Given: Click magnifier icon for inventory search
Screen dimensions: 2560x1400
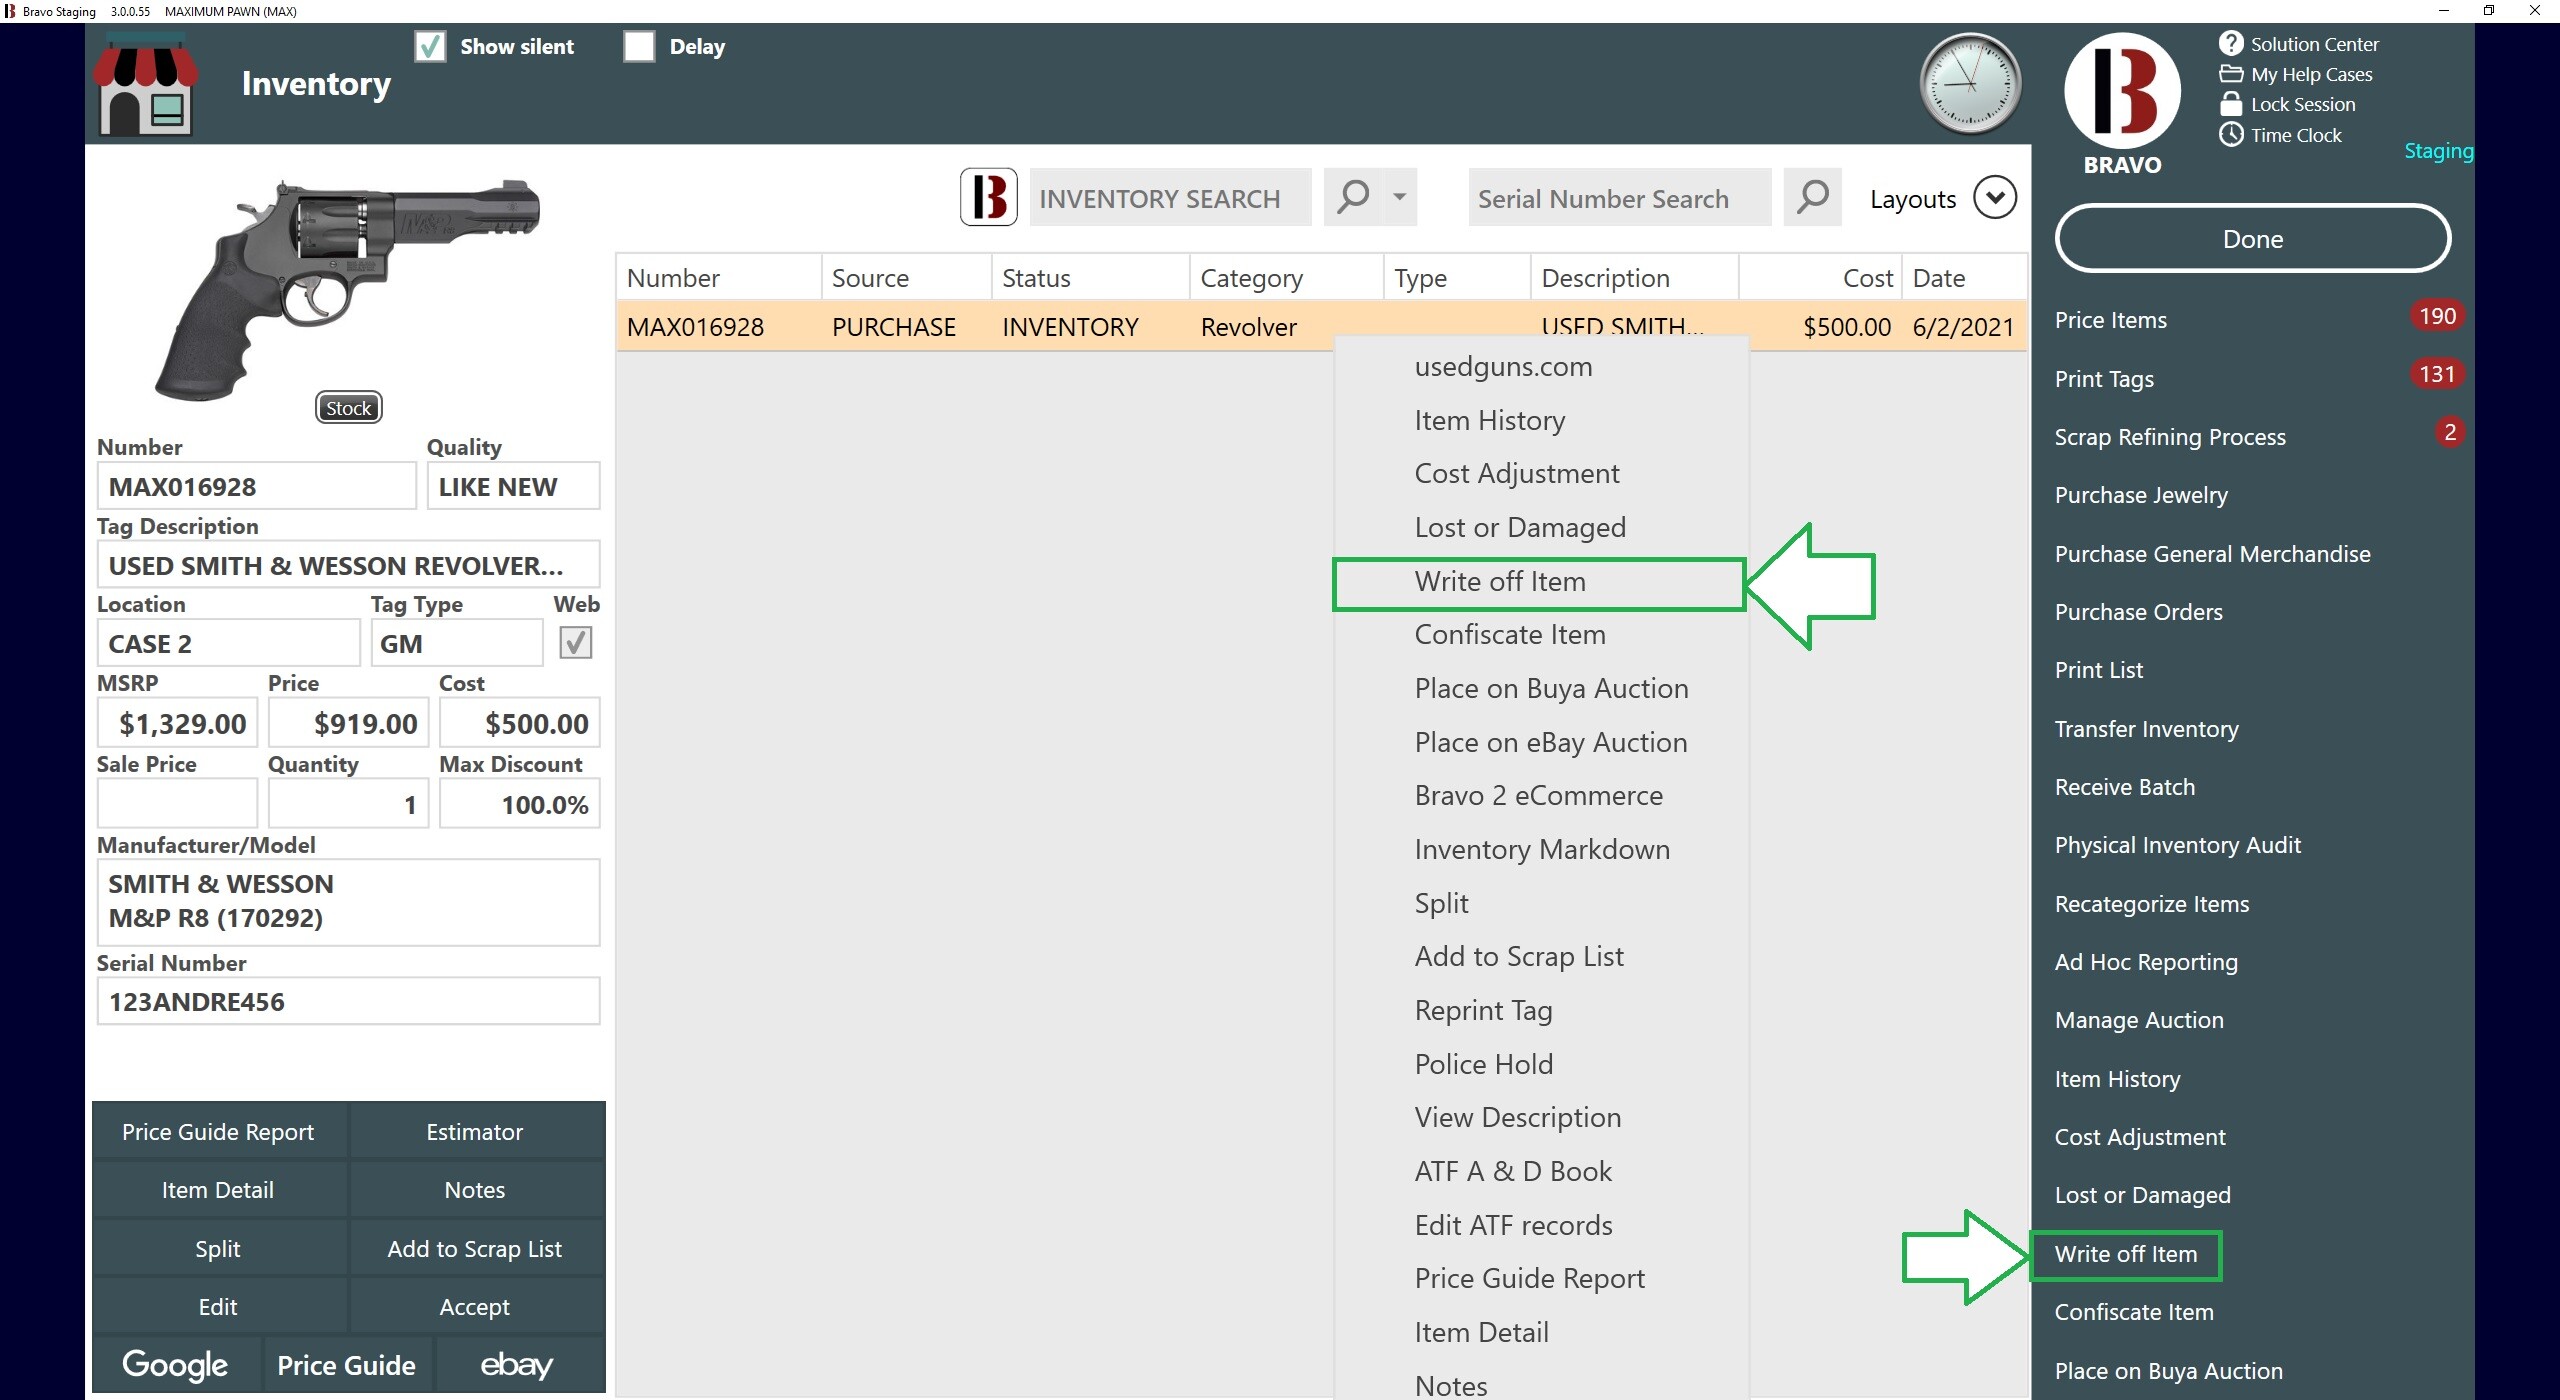Looking at the screenshot, I should pyautogui.click(x=1353, y=197).
